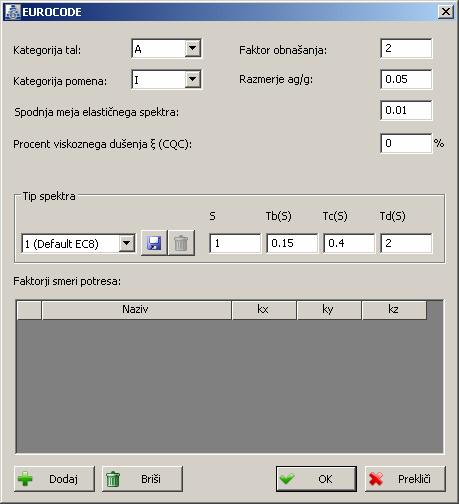Open the Kategorija pomena dropdown
Screen dimensions: 459x504
193,79
